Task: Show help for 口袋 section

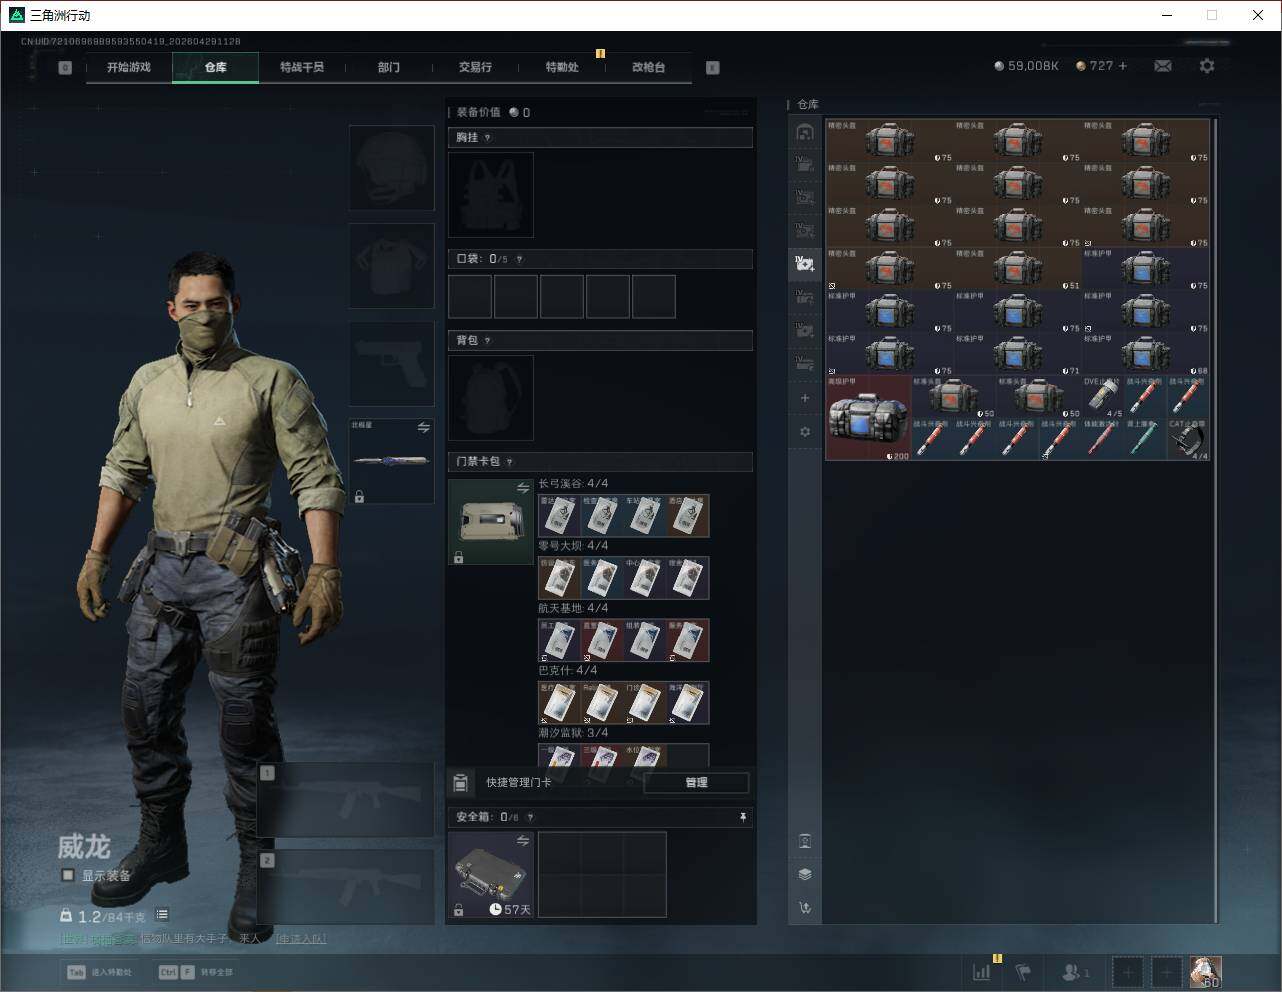Action: pos(519,259)
